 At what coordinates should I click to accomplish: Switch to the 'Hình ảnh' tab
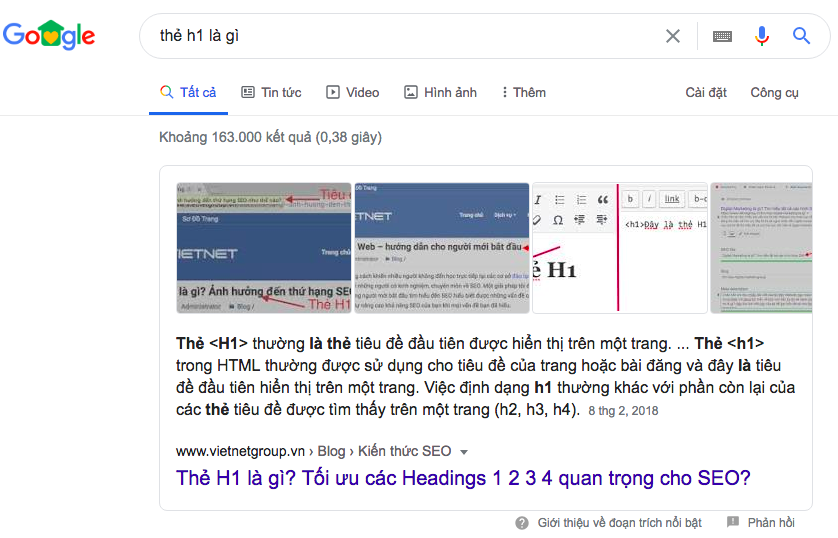tap(440, 92)
